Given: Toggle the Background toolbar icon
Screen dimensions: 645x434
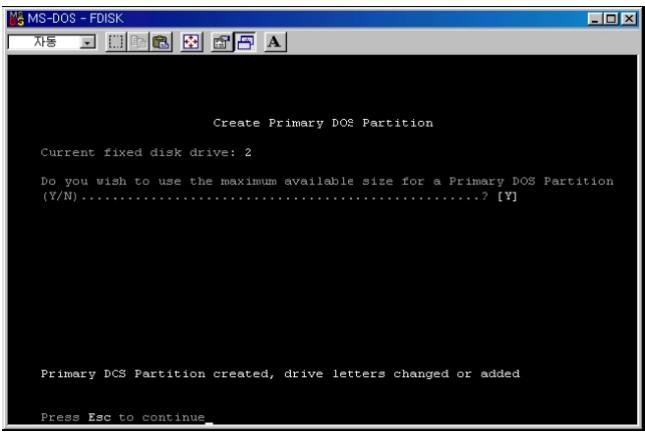Looking at the screenshot, I should pyautogui.click(x=245, y=42).
